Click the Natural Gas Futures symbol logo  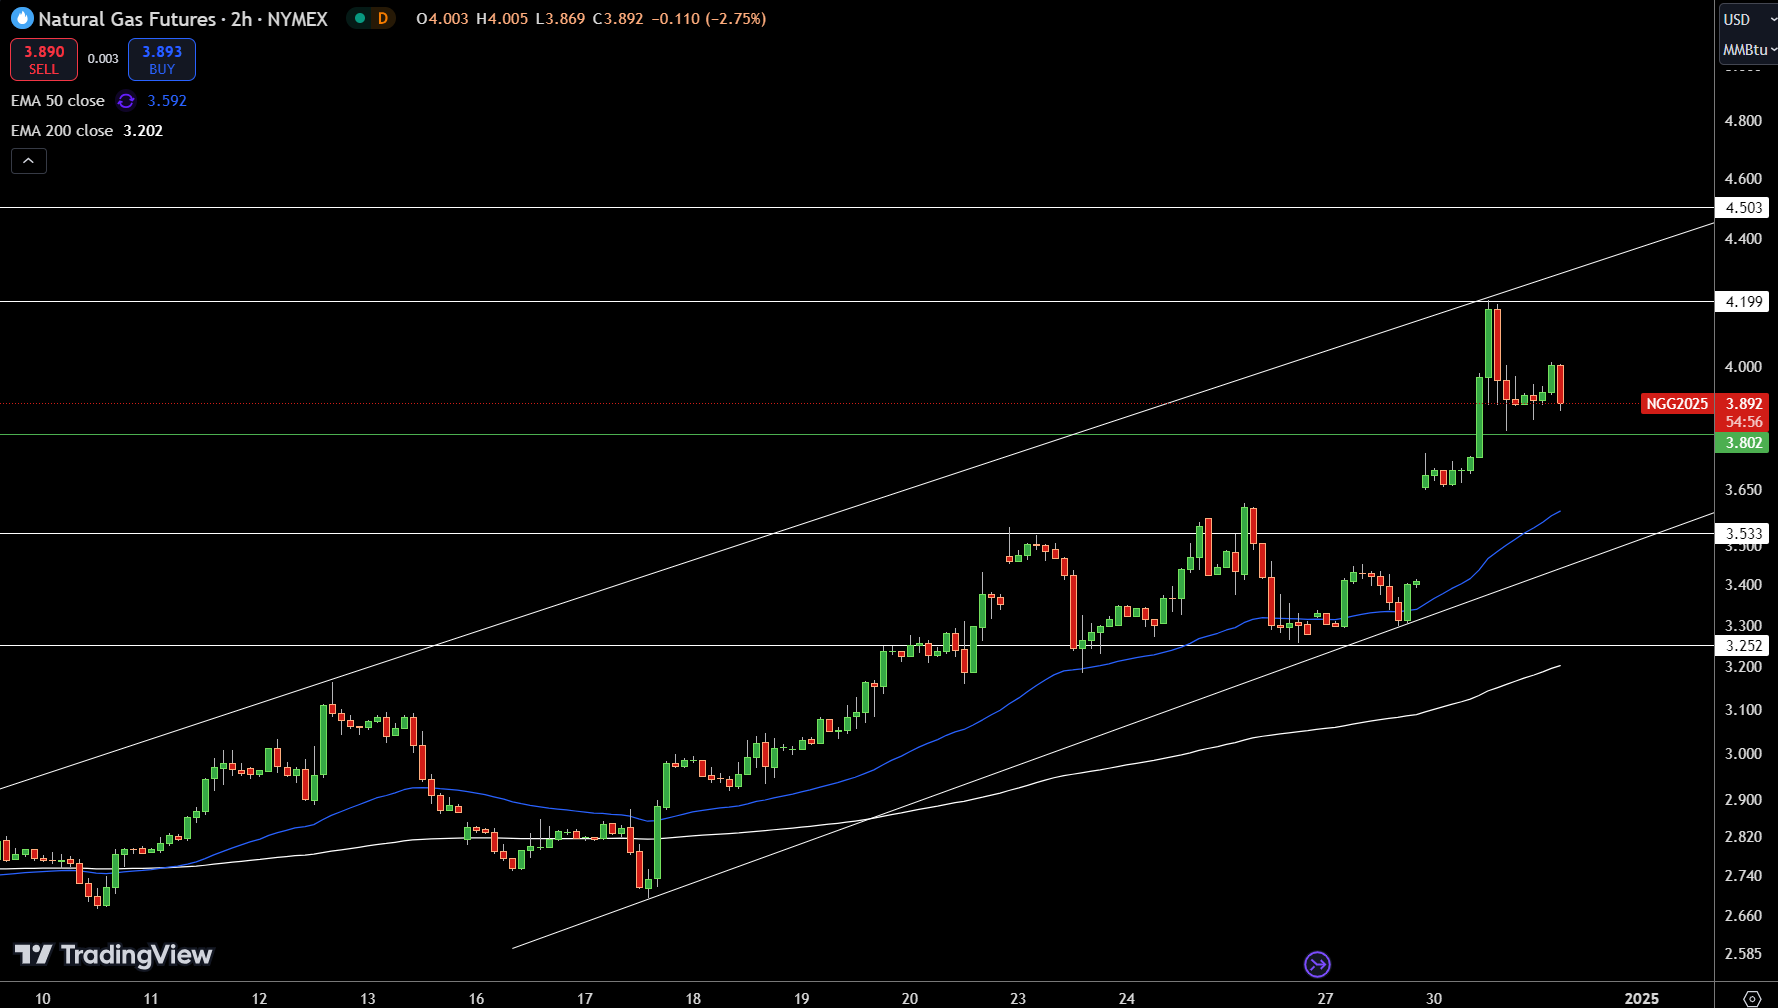click(22, 18)
